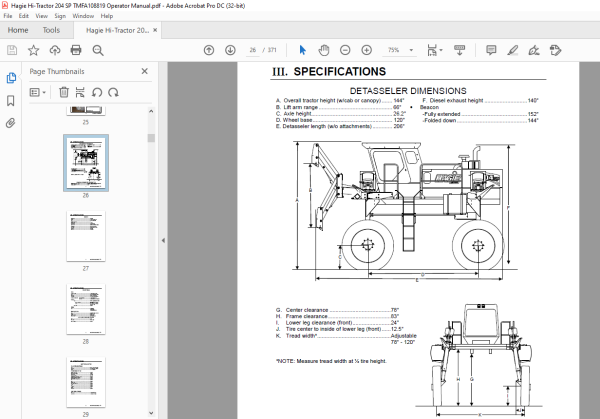This screenshot has width=600, height=419.
Task: Close the Page Thumbnails panel
Action: tap(144, 71)
